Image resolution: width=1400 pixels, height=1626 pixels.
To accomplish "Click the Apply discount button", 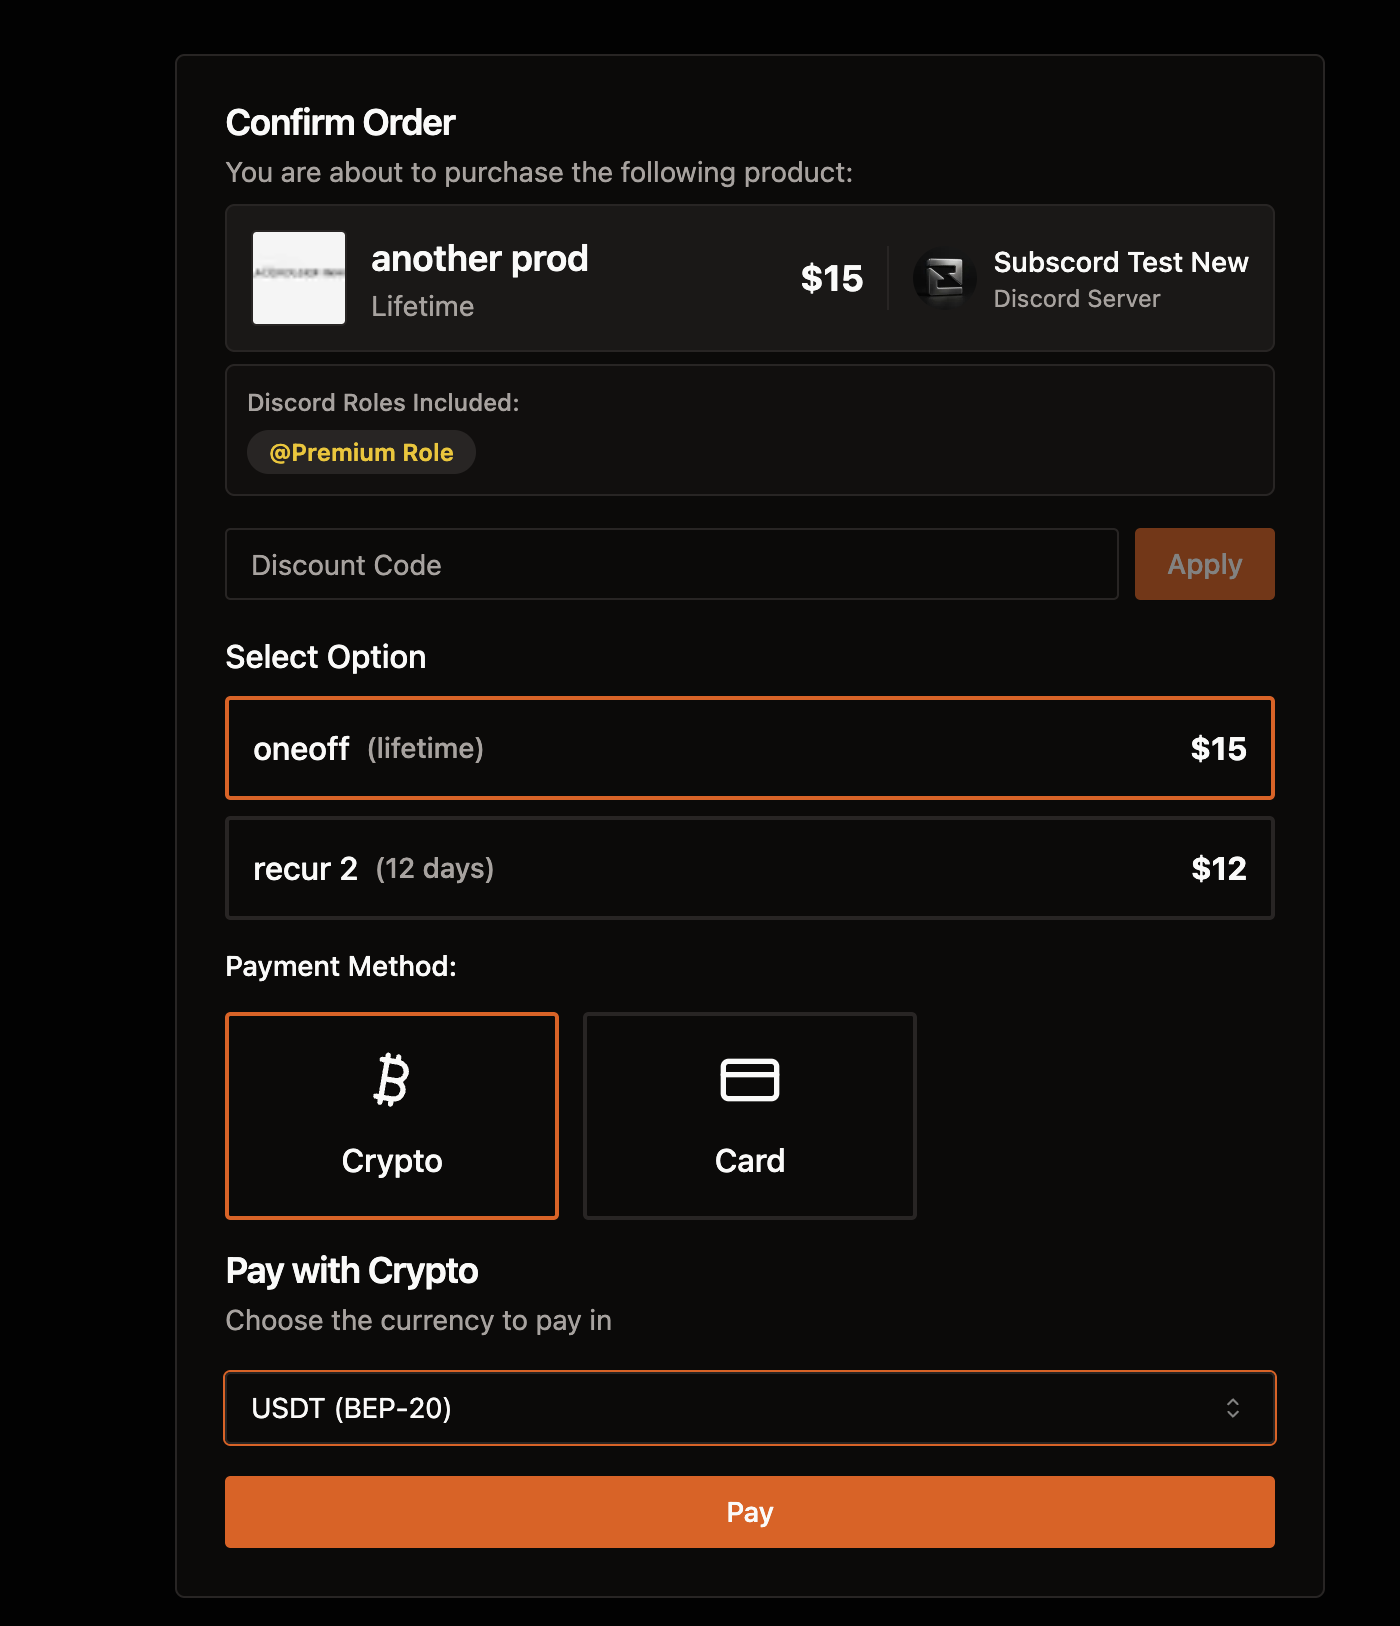I will pos(1205,564).
